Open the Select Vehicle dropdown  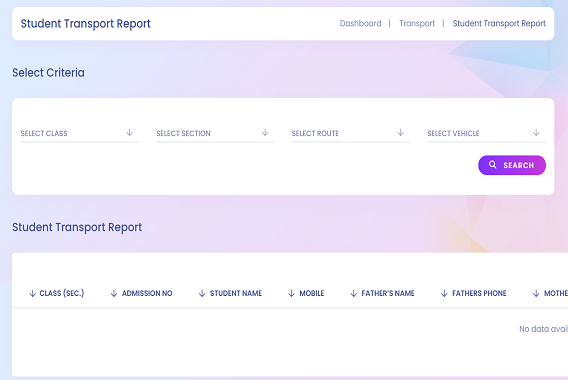[x=486, y=133]
